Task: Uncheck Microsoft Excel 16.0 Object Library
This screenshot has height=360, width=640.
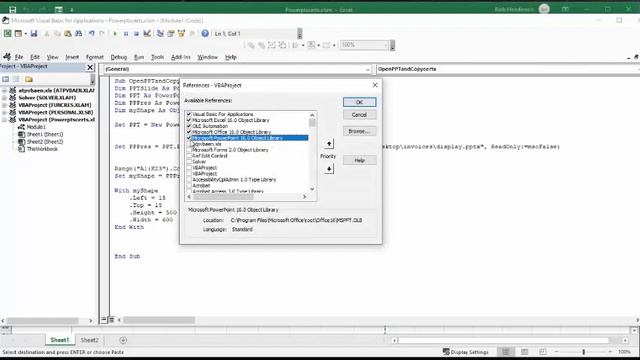Action: pos(189,120)
